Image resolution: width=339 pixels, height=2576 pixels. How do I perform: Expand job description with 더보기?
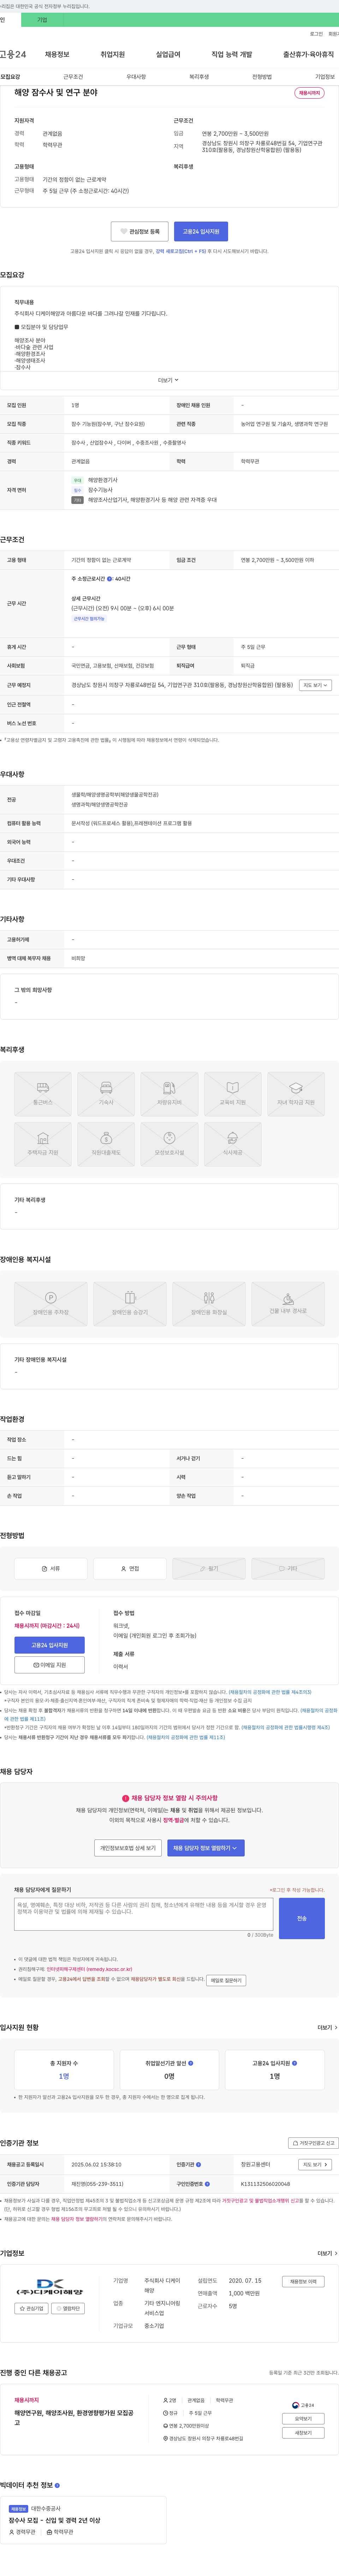[169, 380]
